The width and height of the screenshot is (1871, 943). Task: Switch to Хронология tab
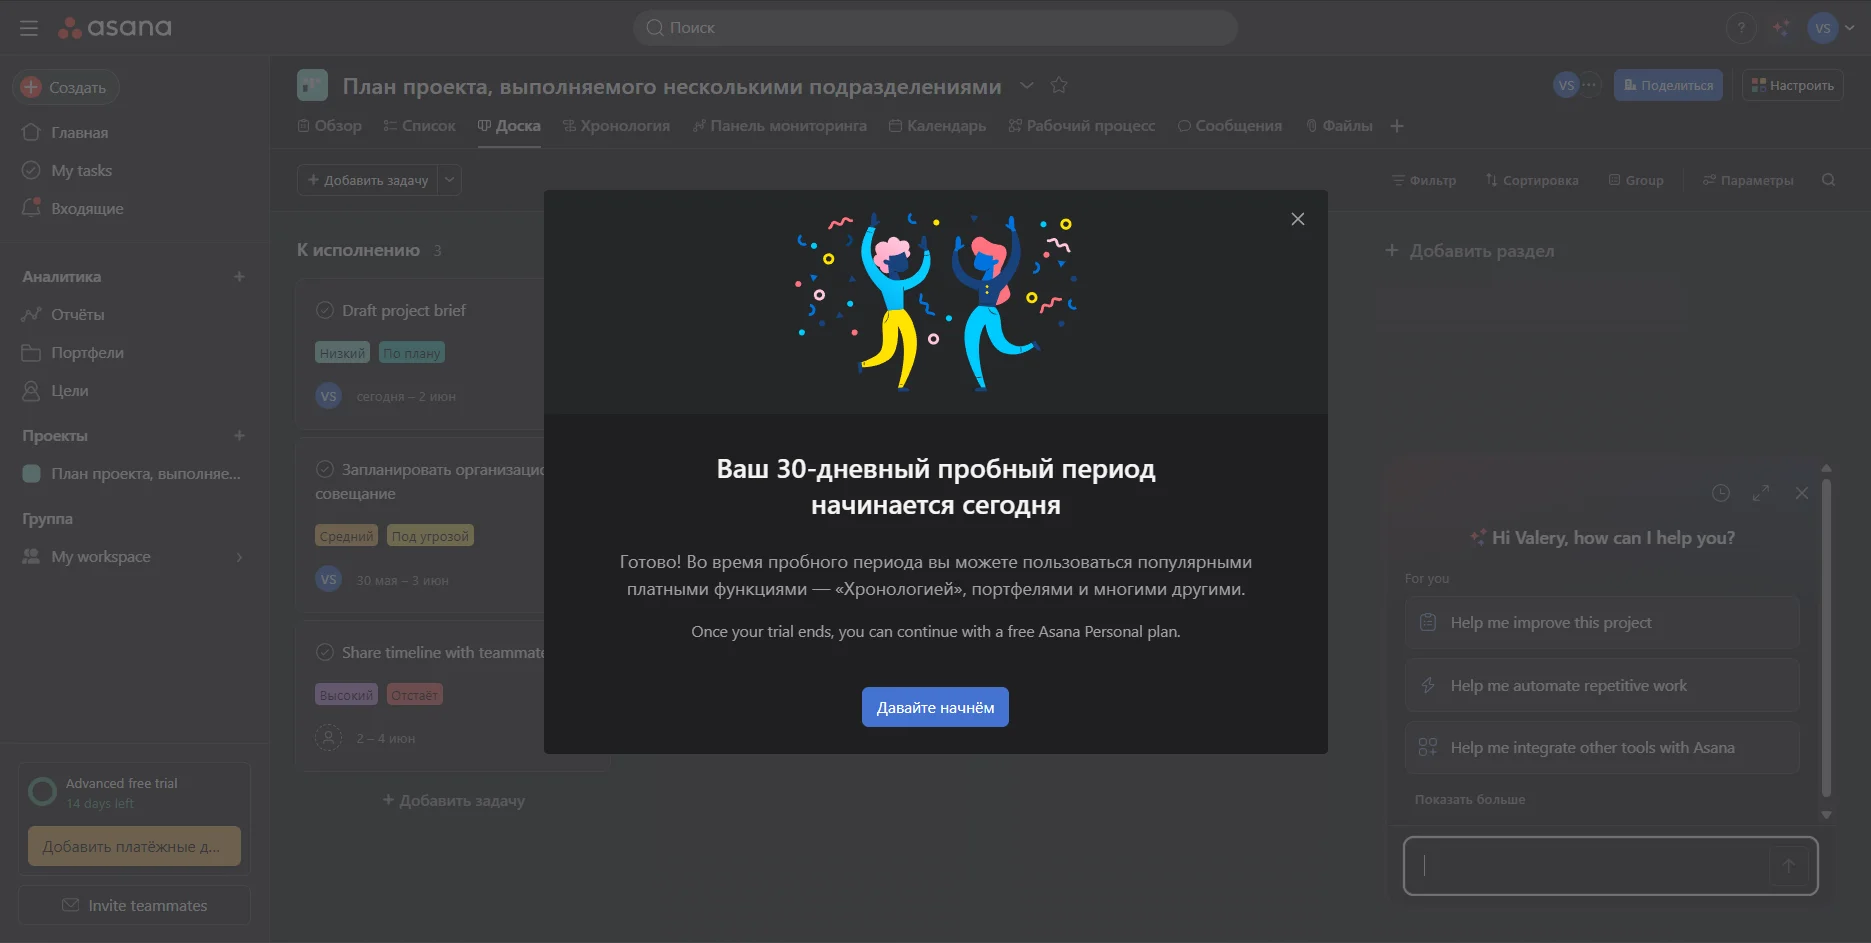pos(616,126)
